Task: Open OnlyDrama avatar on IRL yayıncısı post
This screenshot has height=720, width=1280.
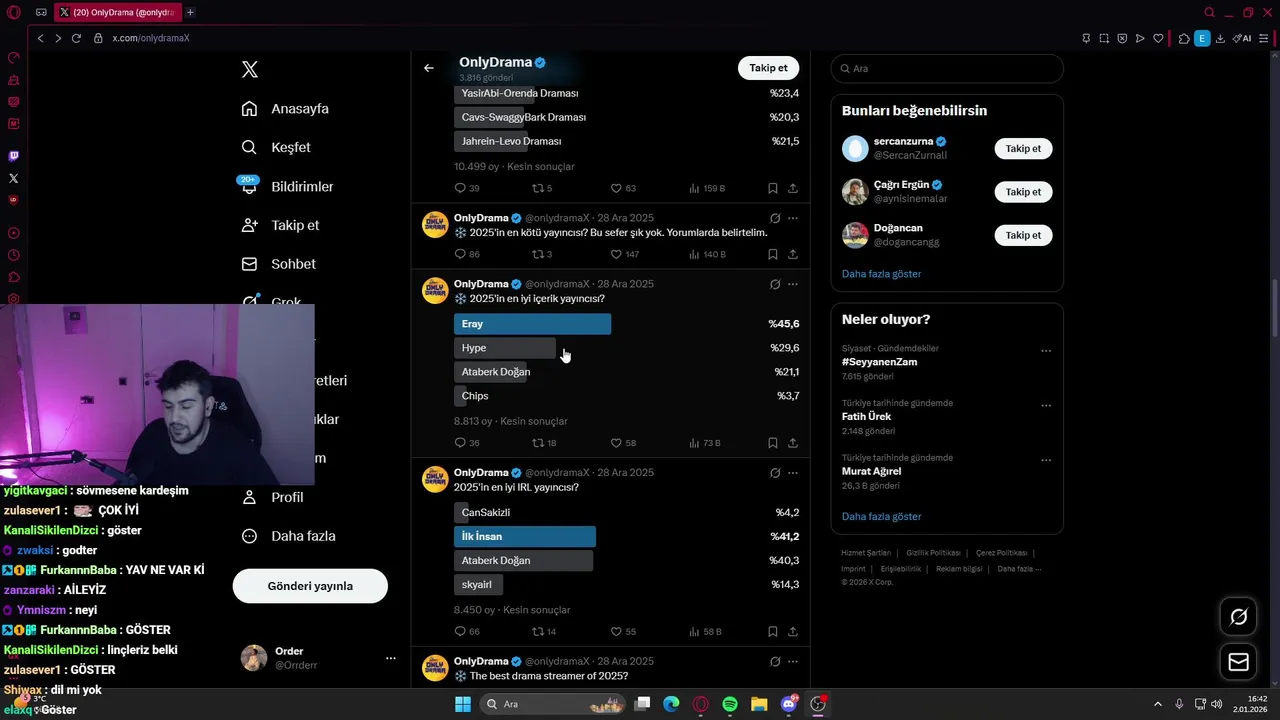Action: (x=435, y=479)
